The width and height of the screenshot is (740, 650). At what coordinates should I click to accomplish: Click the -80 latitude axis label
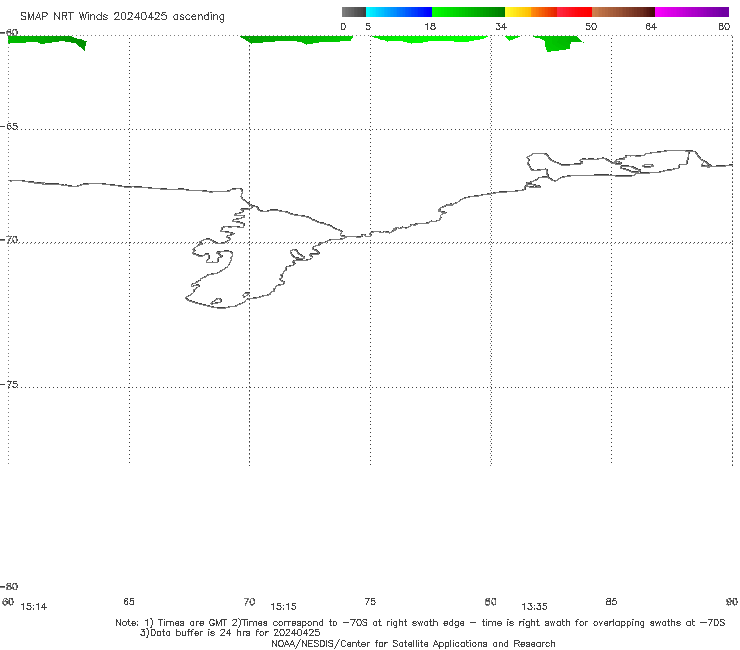point(9,587)
